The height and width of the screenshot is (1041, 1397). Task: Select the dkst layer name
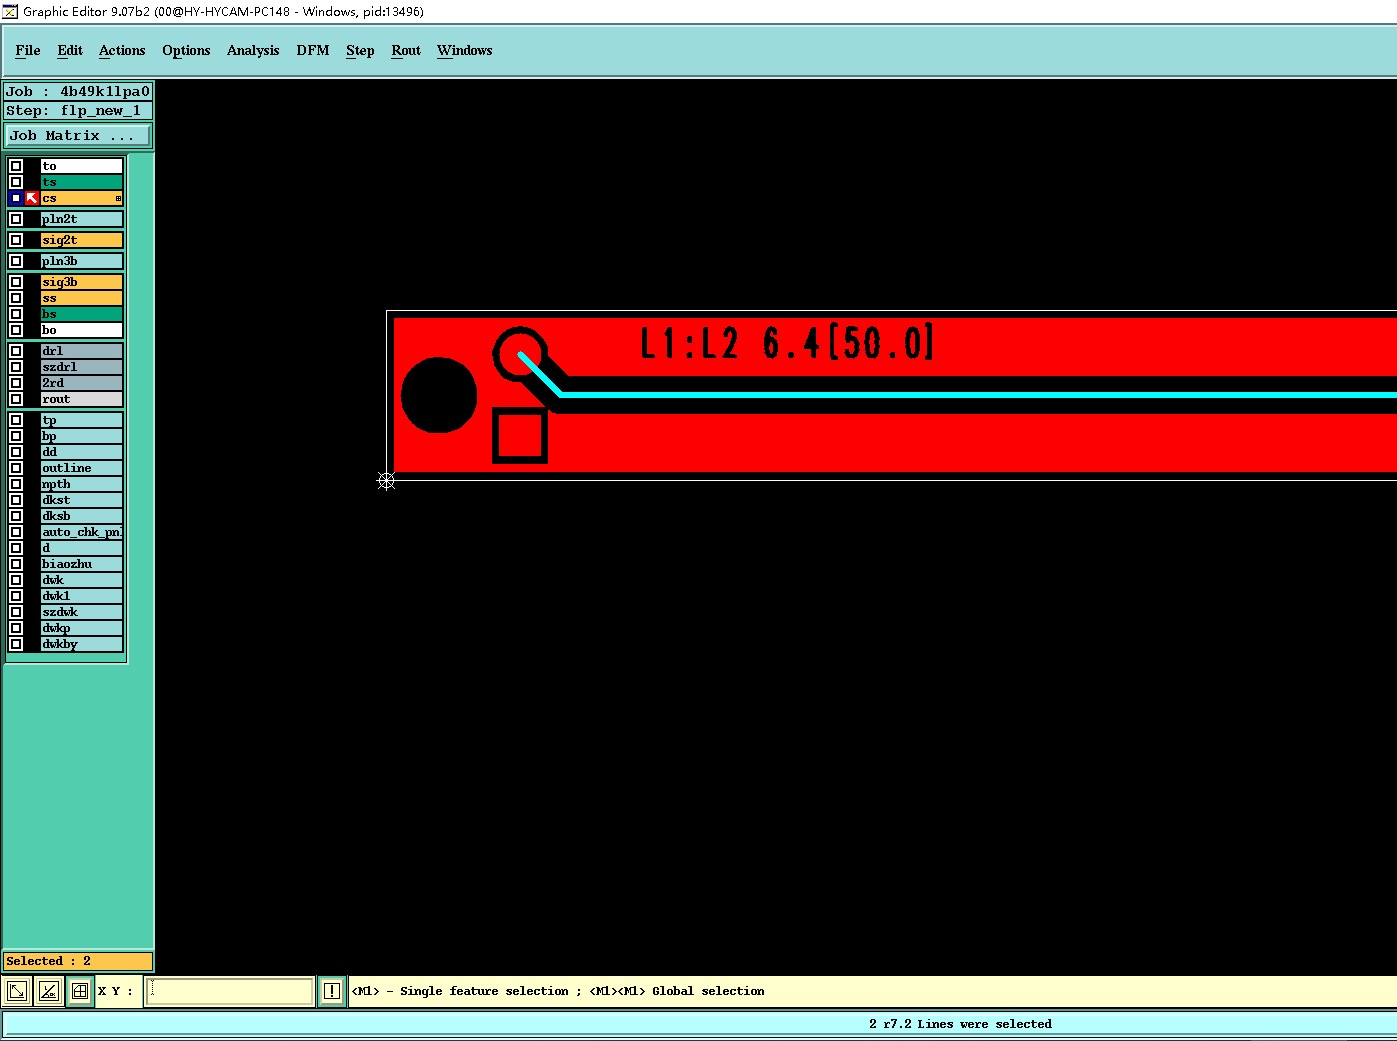click(x=82, y=500)
